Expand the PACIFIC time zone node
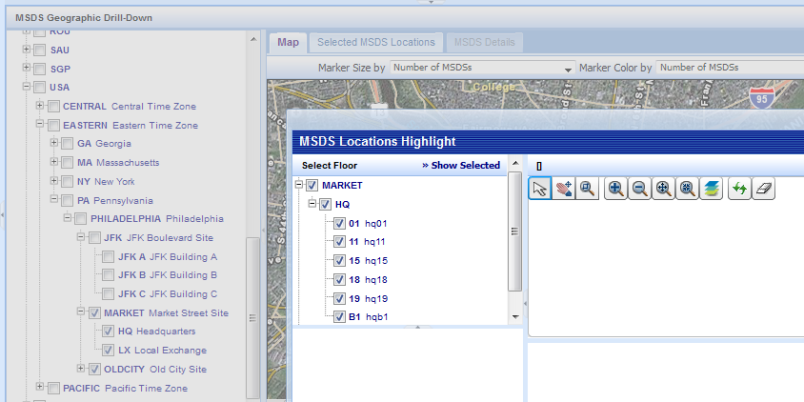Screen dimensions: 804x402 pos(40,387)
